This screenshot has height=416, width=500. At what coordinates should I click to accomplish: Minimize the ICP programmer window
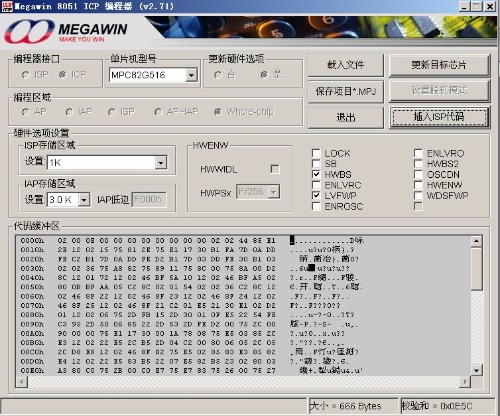coord(464,6)
